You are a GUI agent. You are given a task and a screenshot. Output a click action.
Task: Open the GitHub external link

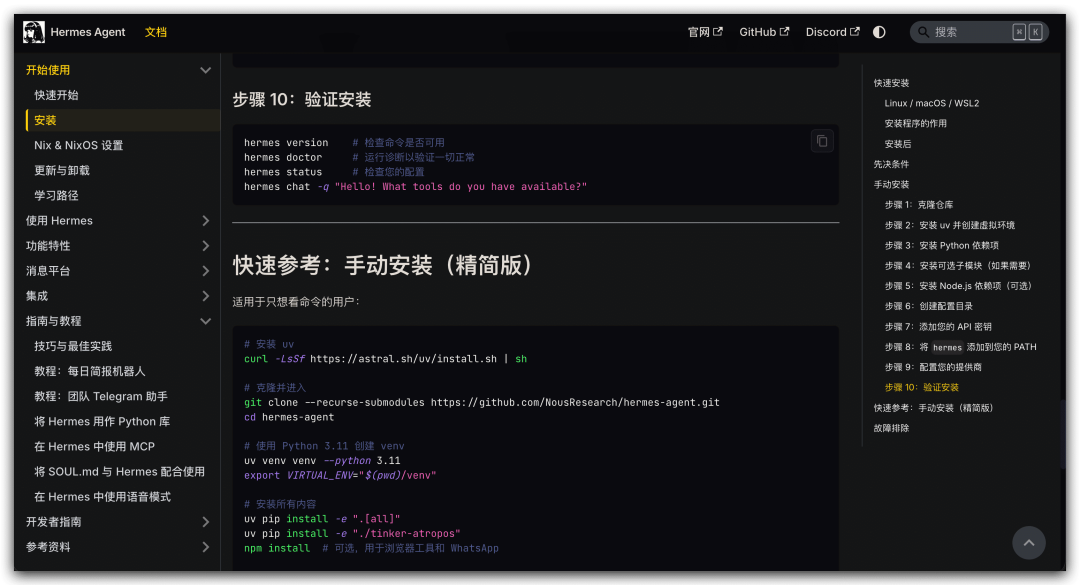[764, 32]
